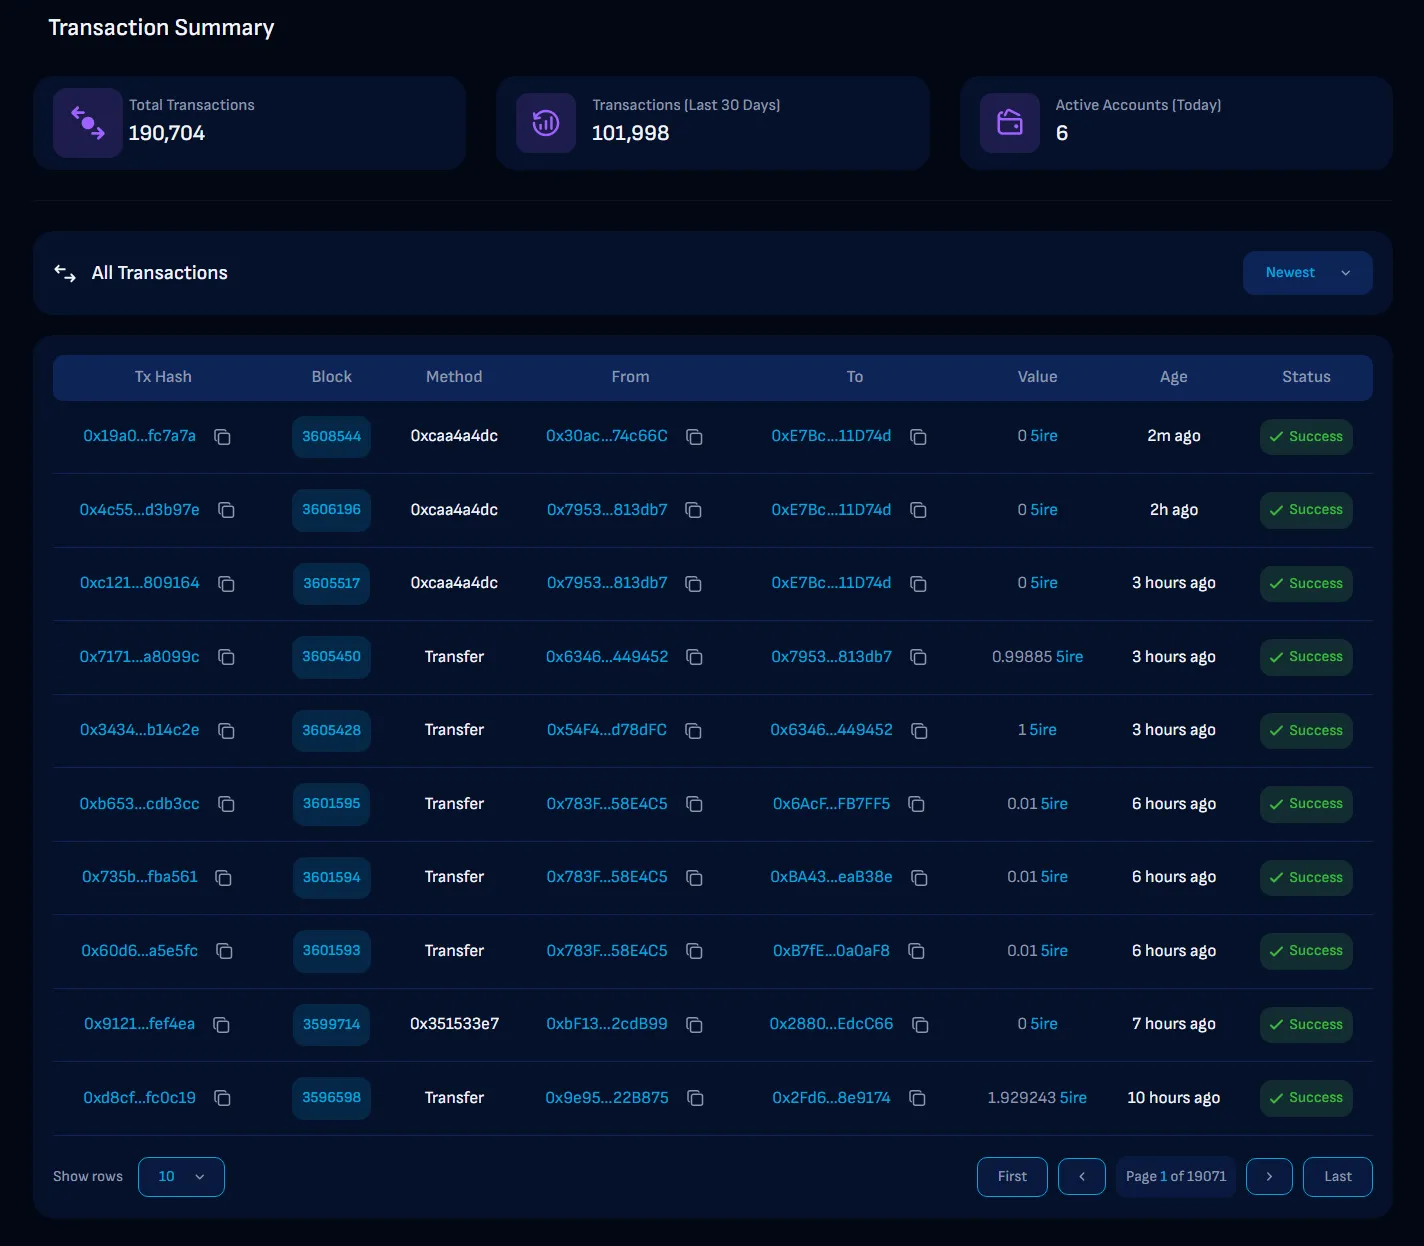This screenshot has height=1246, width=1424.
Task: Go to the First page
Action: [x=1012, y=1177]
